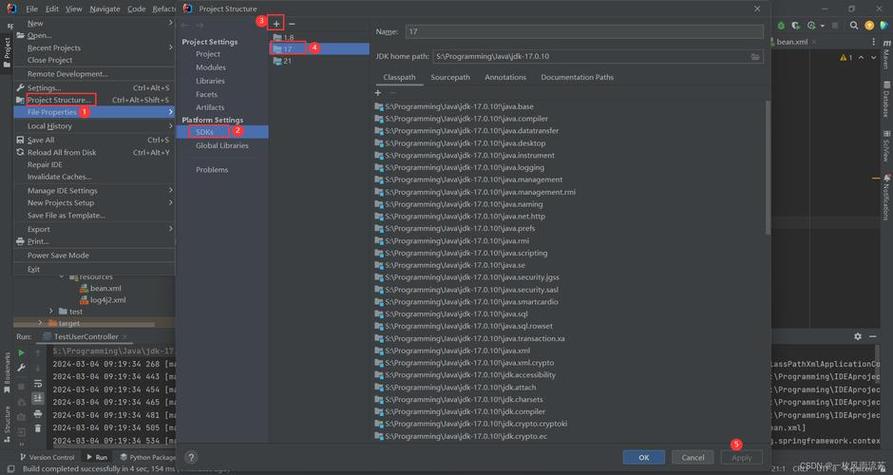
Task: Click the OK button
Action: 644,457
